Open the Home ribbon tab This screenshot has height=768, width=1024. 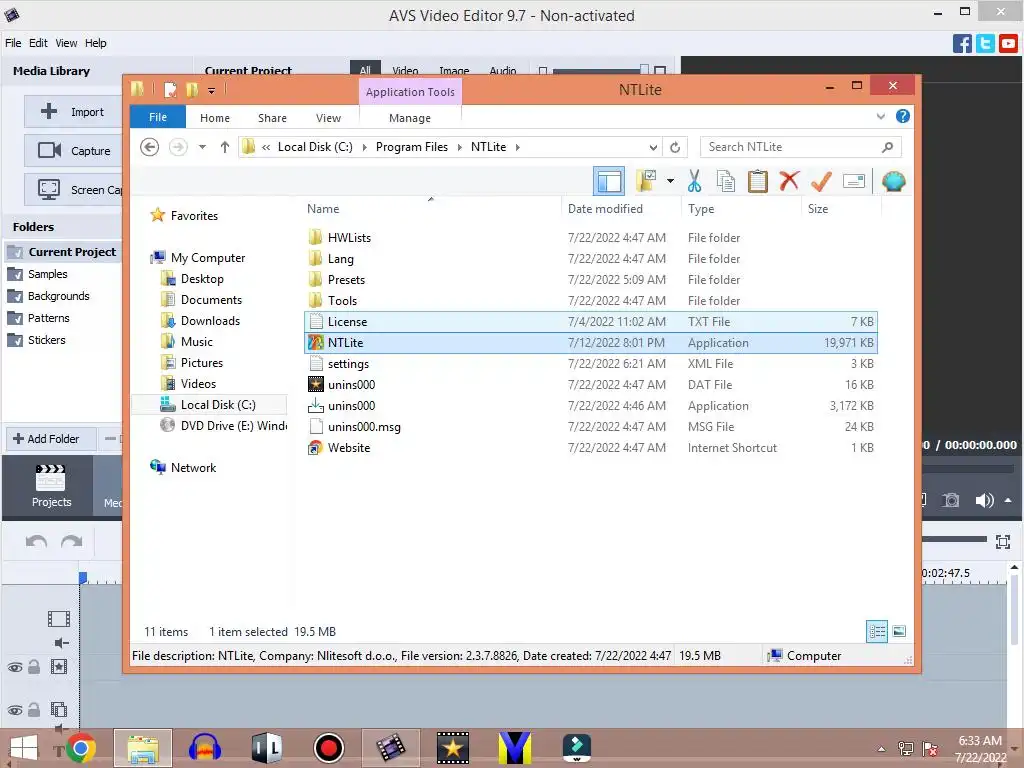pyautogui.click(x=215, y=118)
